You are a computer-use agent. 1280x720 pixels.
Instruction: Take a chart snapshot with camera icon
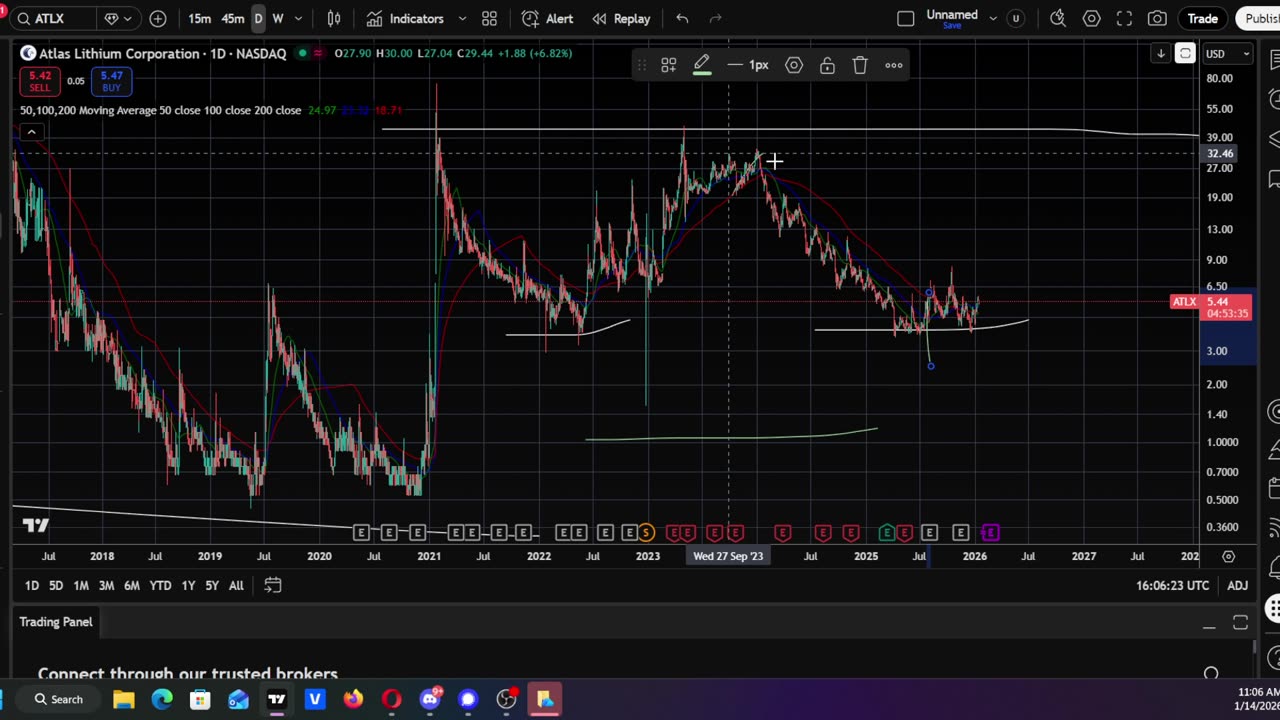tap(1157, 18)
